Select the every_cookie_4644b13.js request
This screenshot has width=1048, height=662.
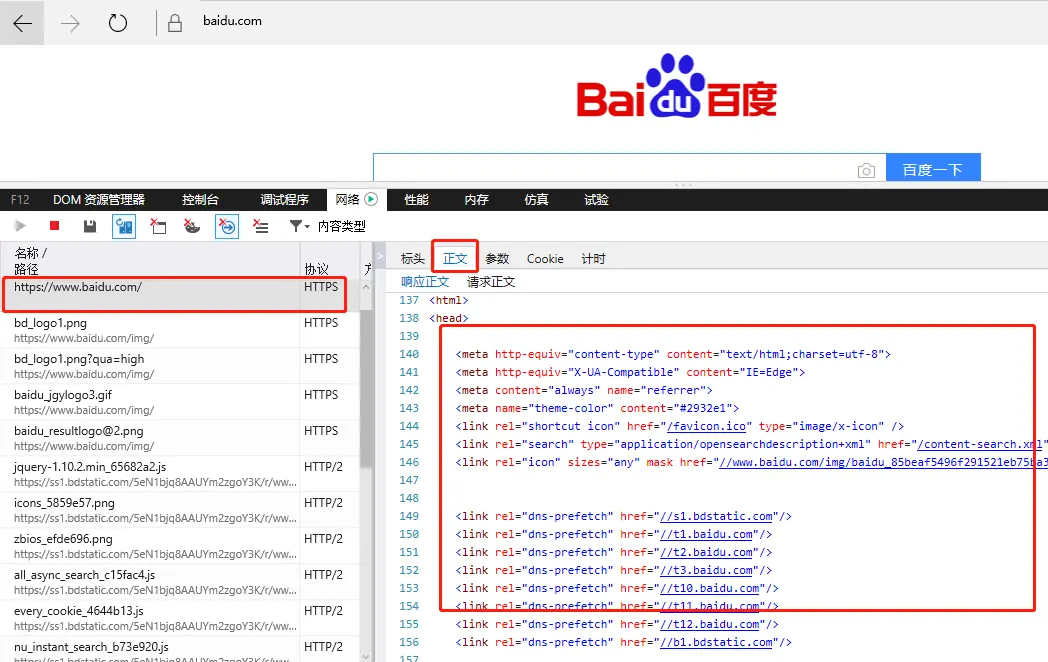click(180, 619)
